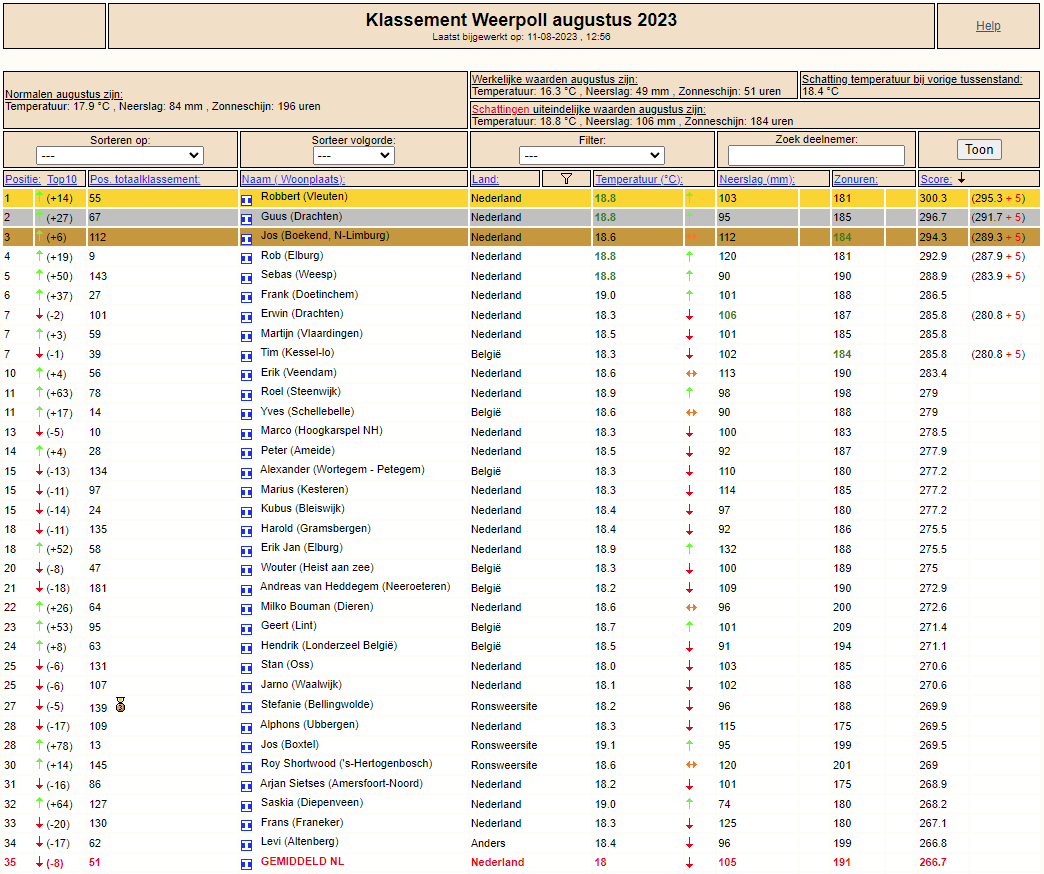Click the red Schattingen link
The image size is (1044, 874).
500,109
